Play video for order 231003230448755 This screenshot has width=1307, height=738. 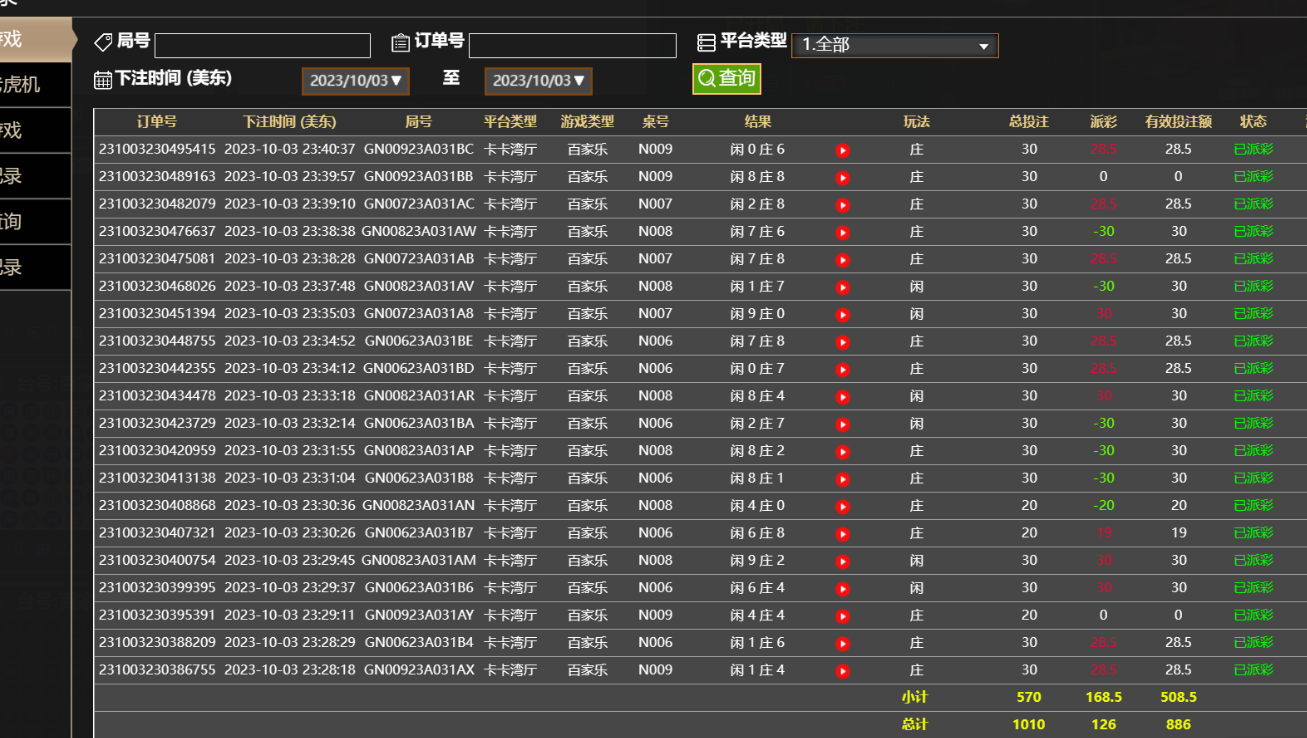tap(843, 343)
